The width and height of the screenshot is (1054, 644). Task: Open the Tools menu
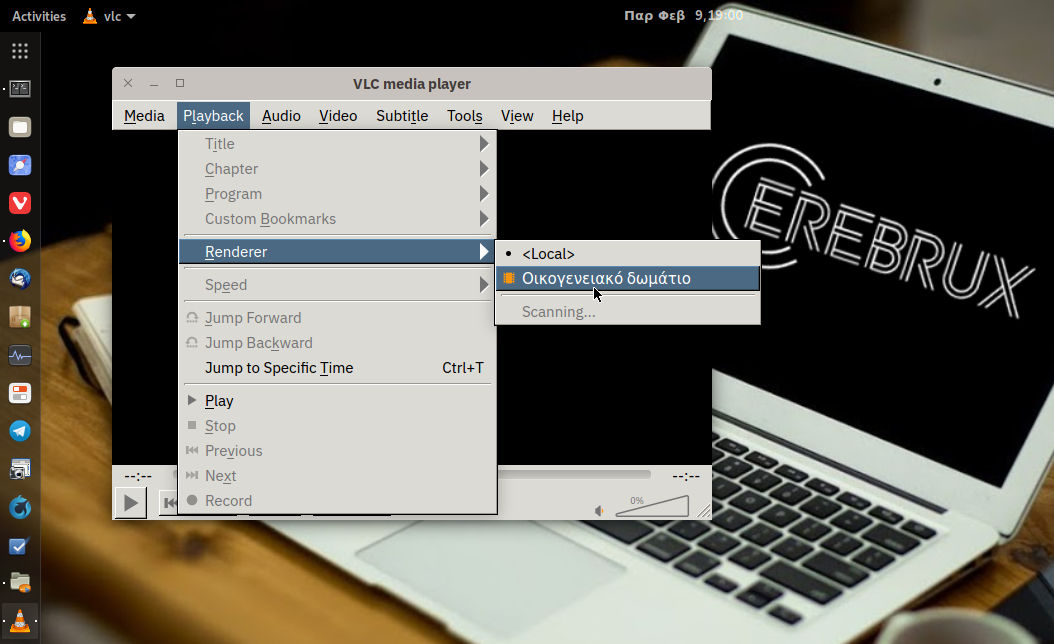[464, 116]
